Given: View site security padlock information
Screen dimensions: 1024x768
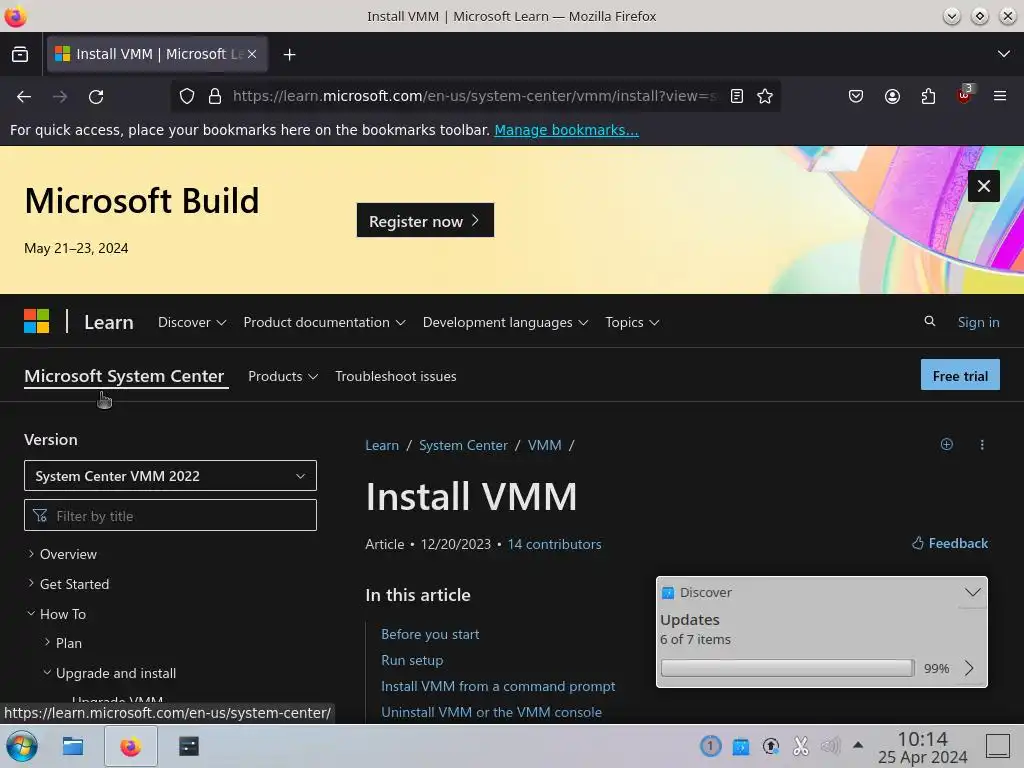Looking at the screenshot, I should pos(215,97).
